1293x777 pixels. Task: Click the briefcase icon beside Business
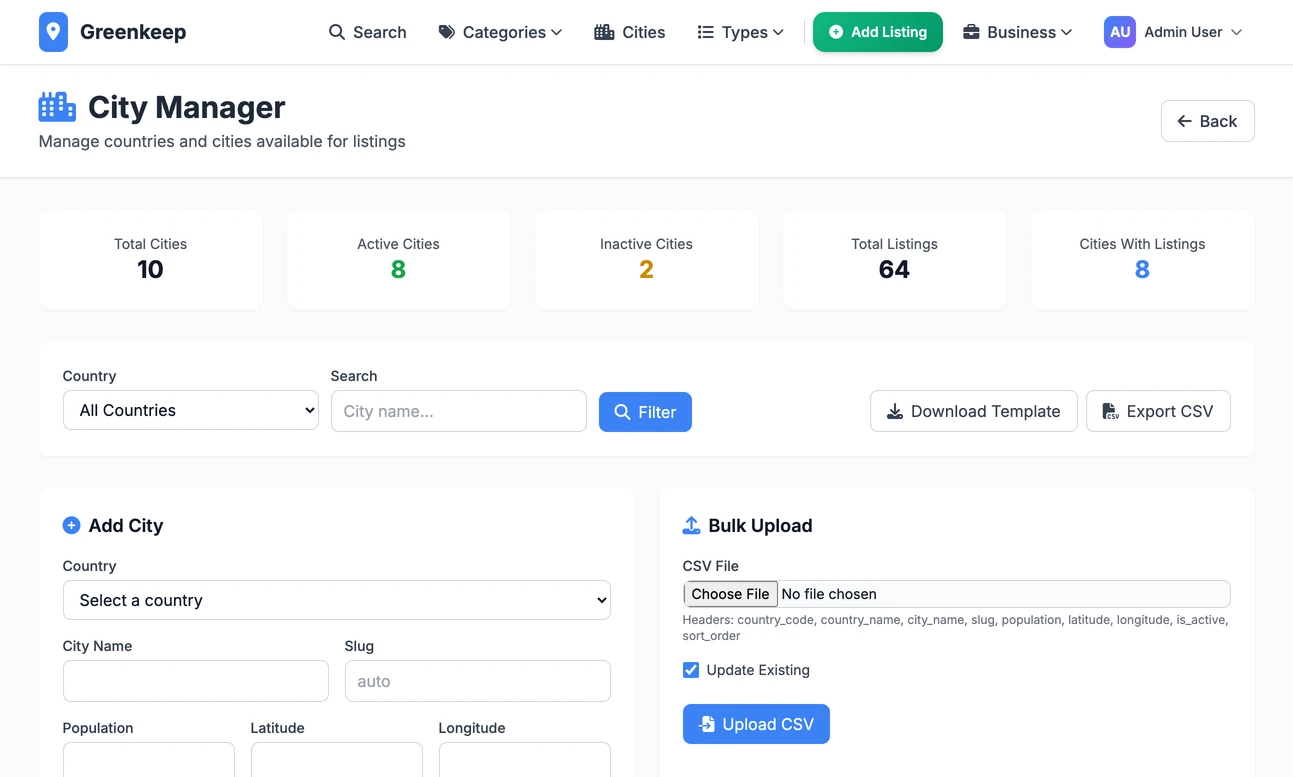click(x=971, y=32)
